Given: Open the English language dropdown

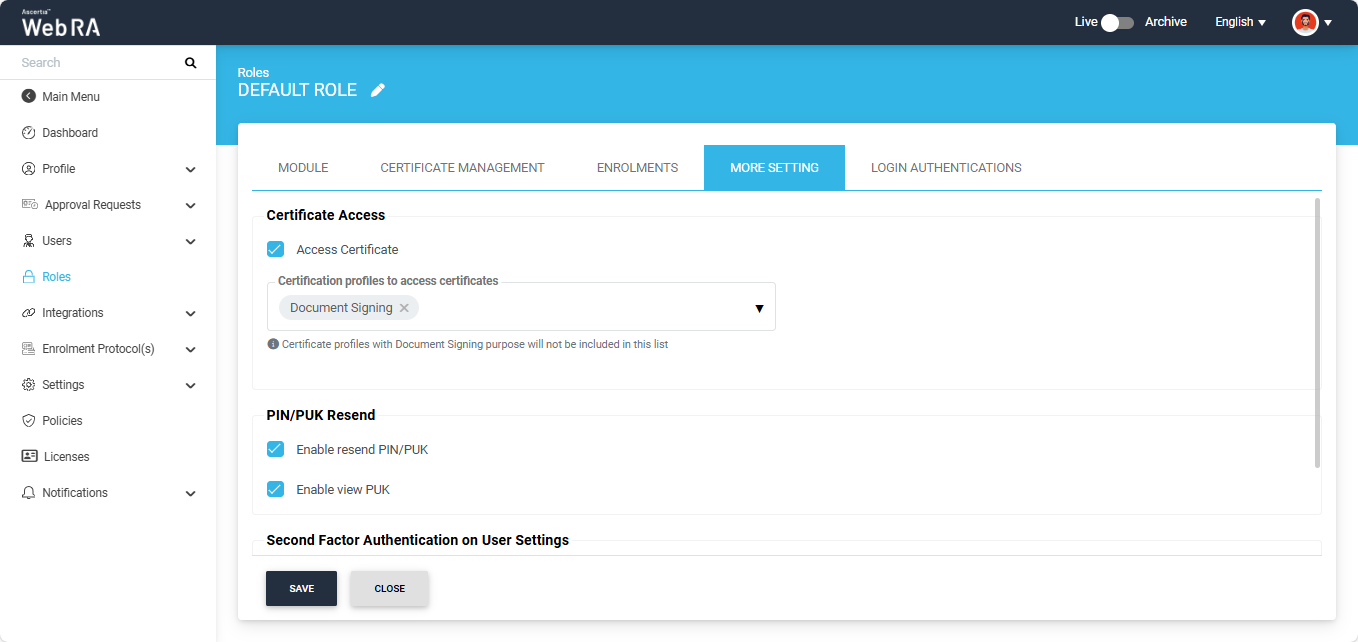Looking at the screenshot, I should (1240, 22).
